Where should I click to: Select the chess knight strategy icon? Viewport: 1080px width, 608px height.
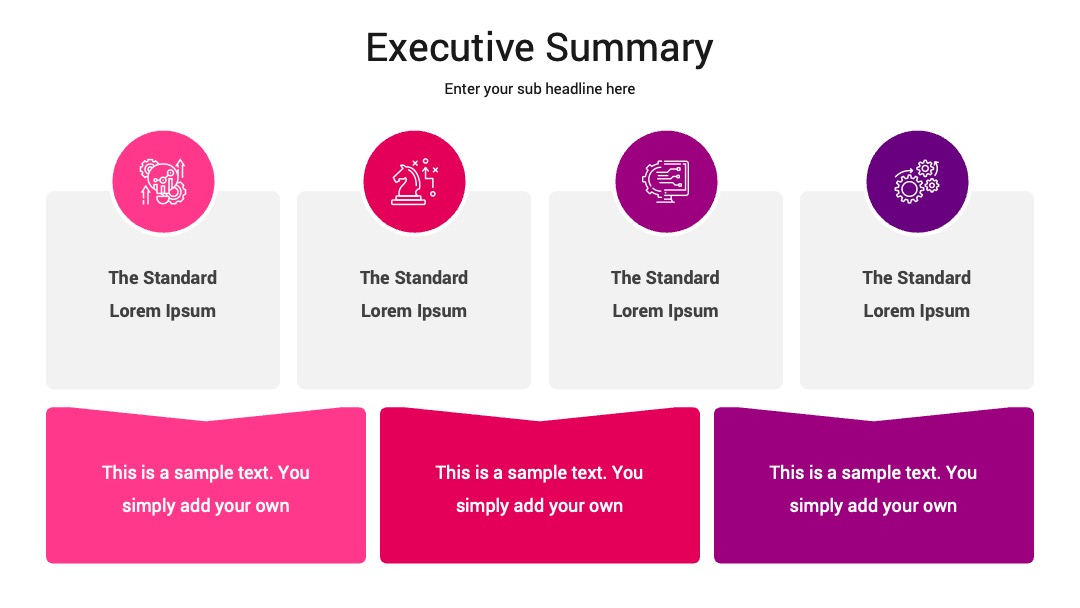415,182
